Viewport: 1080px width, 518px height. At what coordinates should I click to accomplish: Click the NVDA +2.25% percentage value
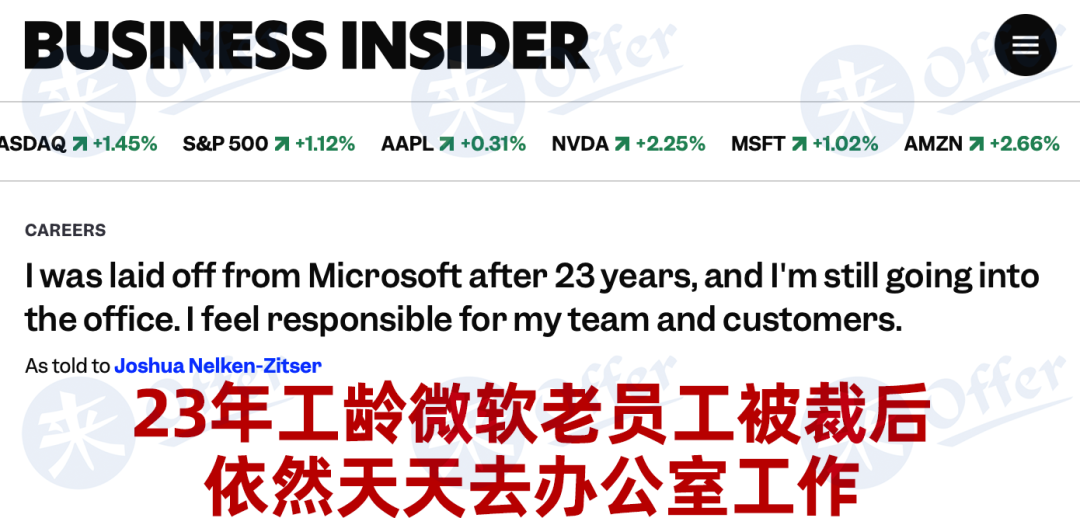point(670,144)
